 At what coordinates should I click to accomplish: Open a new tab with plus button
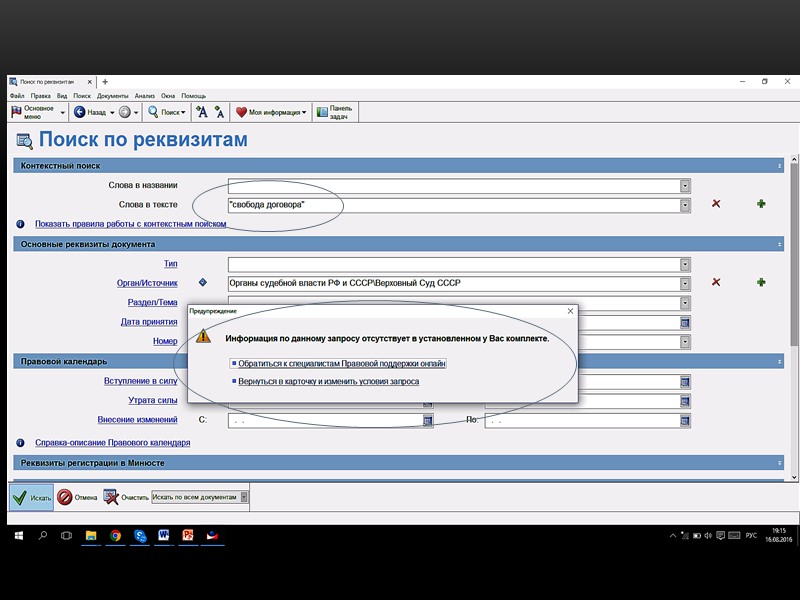coord(105,82)
